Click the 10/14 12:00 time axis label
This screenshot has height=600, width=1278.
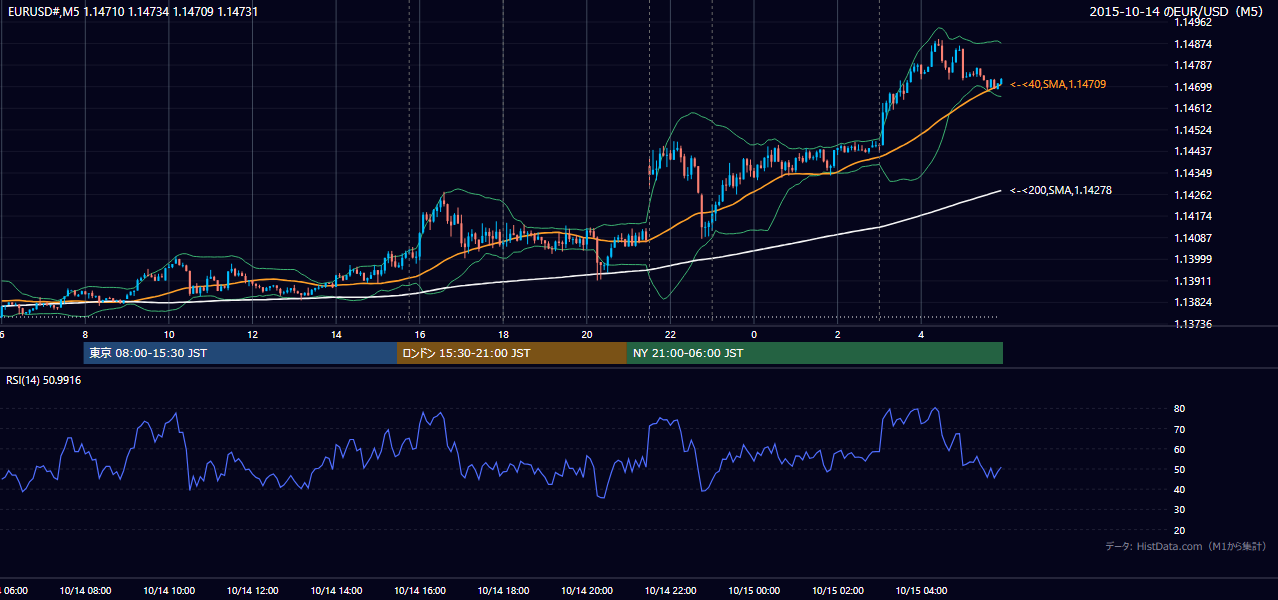[x=252, y=591]
